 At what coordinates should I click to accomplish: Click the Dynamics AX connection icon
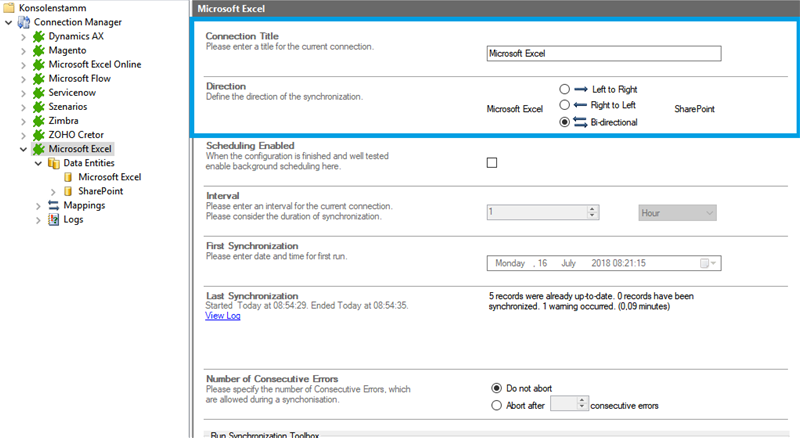[x=40, y=36]
